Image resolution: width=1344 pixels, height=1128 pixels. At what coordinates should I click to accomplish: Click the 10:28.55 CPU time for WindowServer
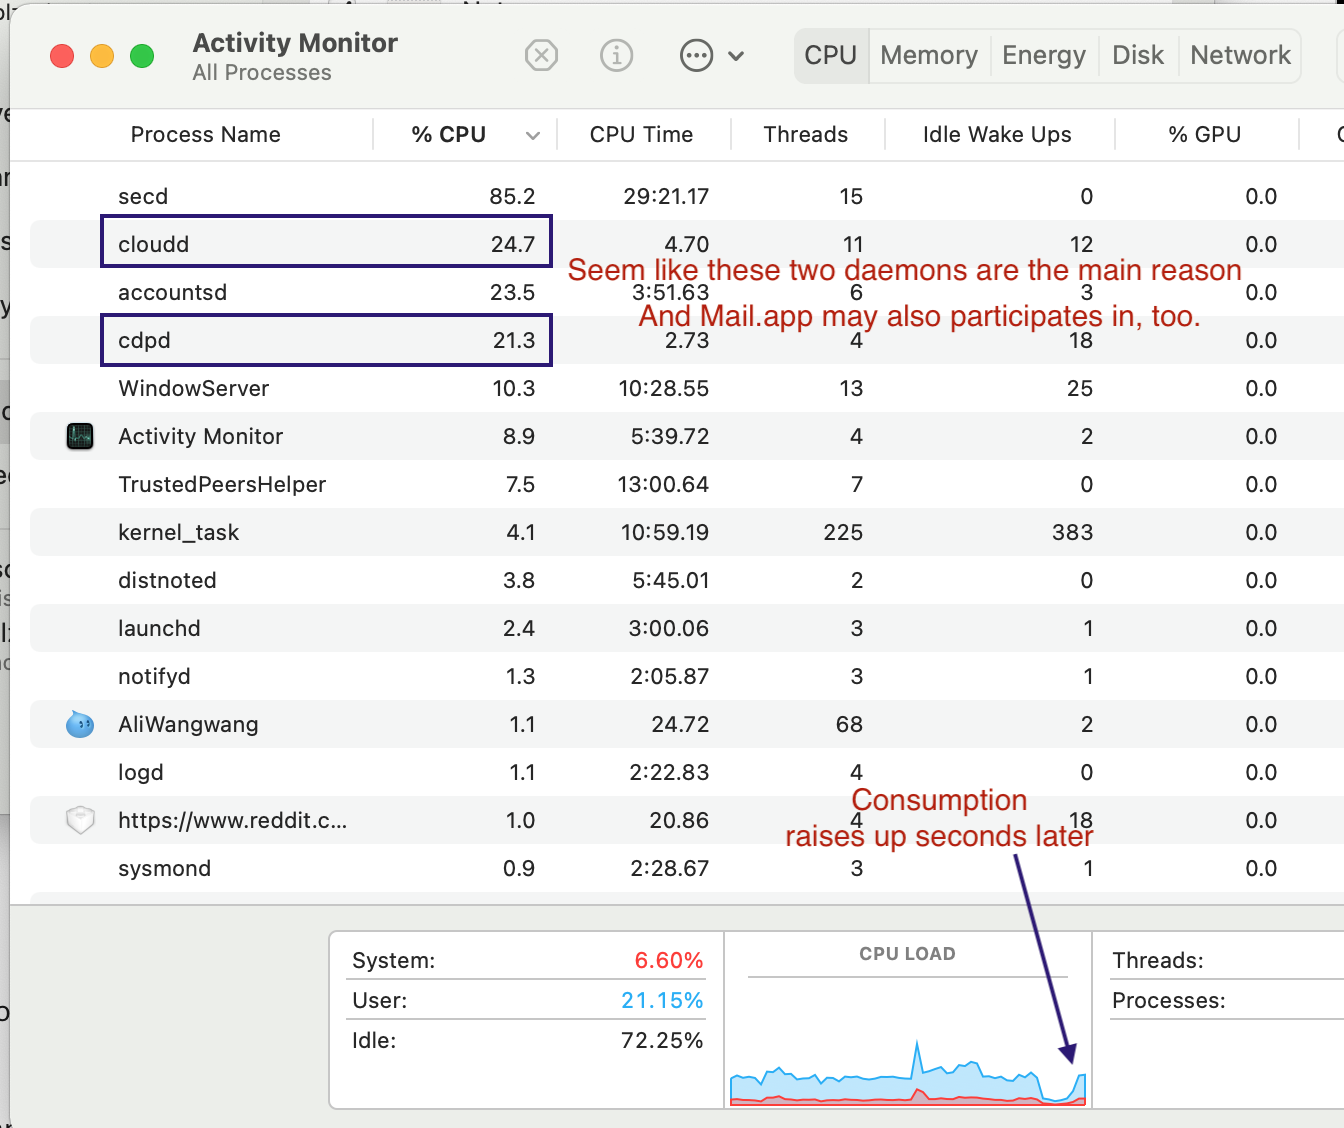664,388
